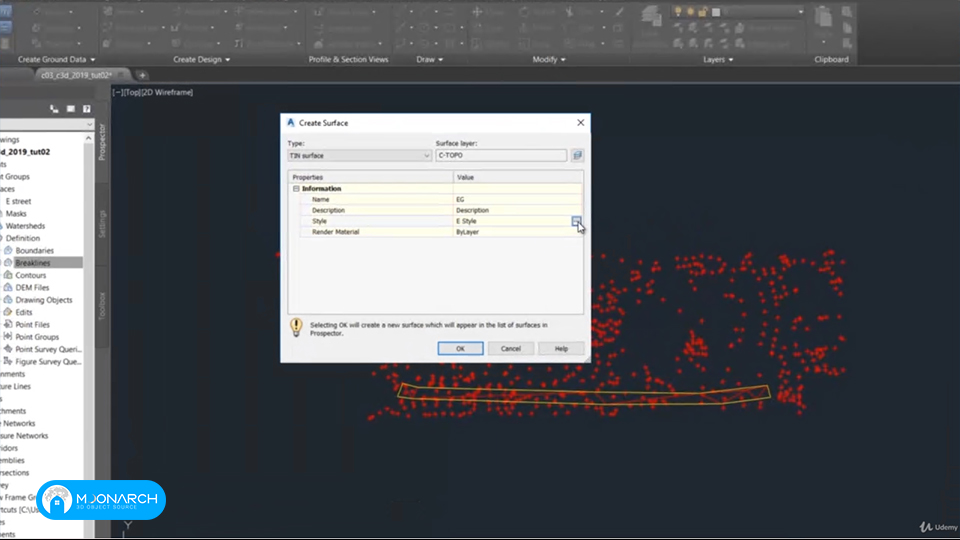Select the Render Material ByLayer value
The width and height of the screenshot is (960, 540).
pos(517,232)
